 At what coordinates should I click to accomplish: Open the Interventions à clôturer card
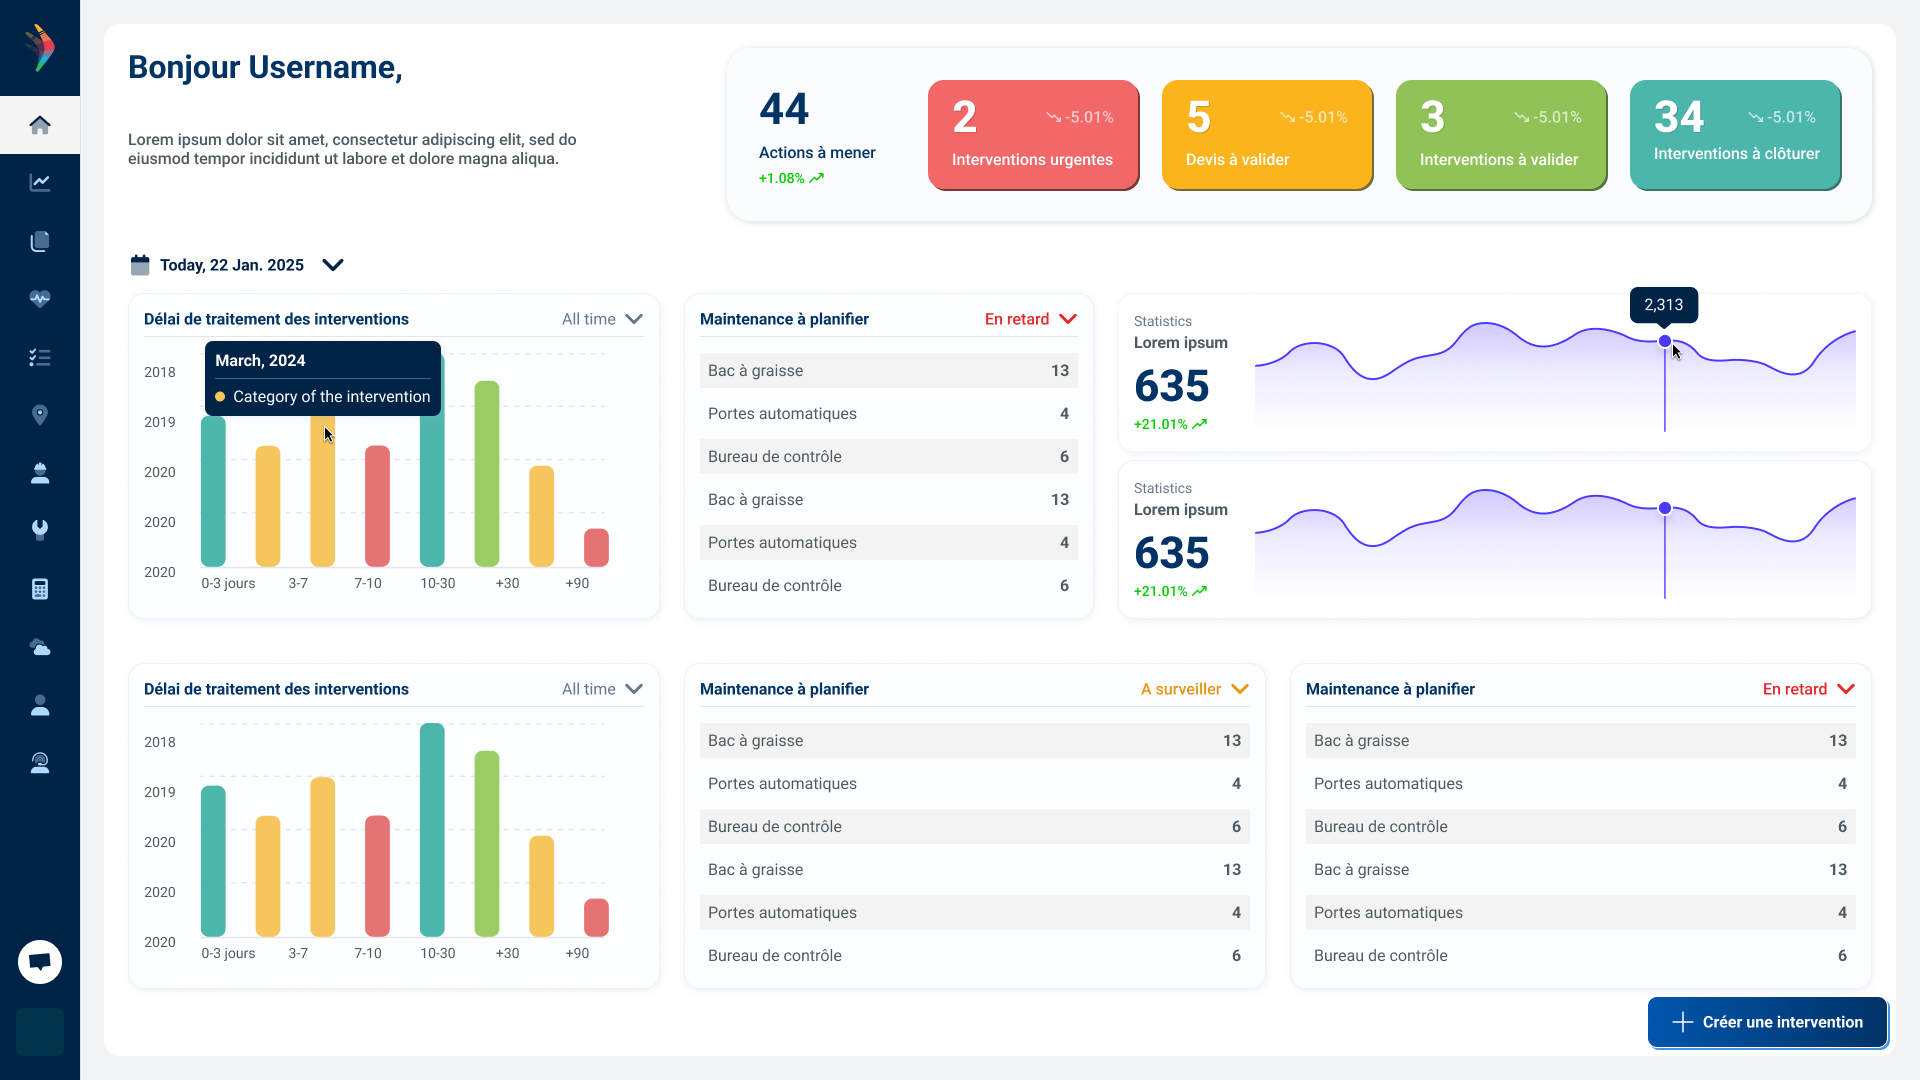[x=1735, y=134]
